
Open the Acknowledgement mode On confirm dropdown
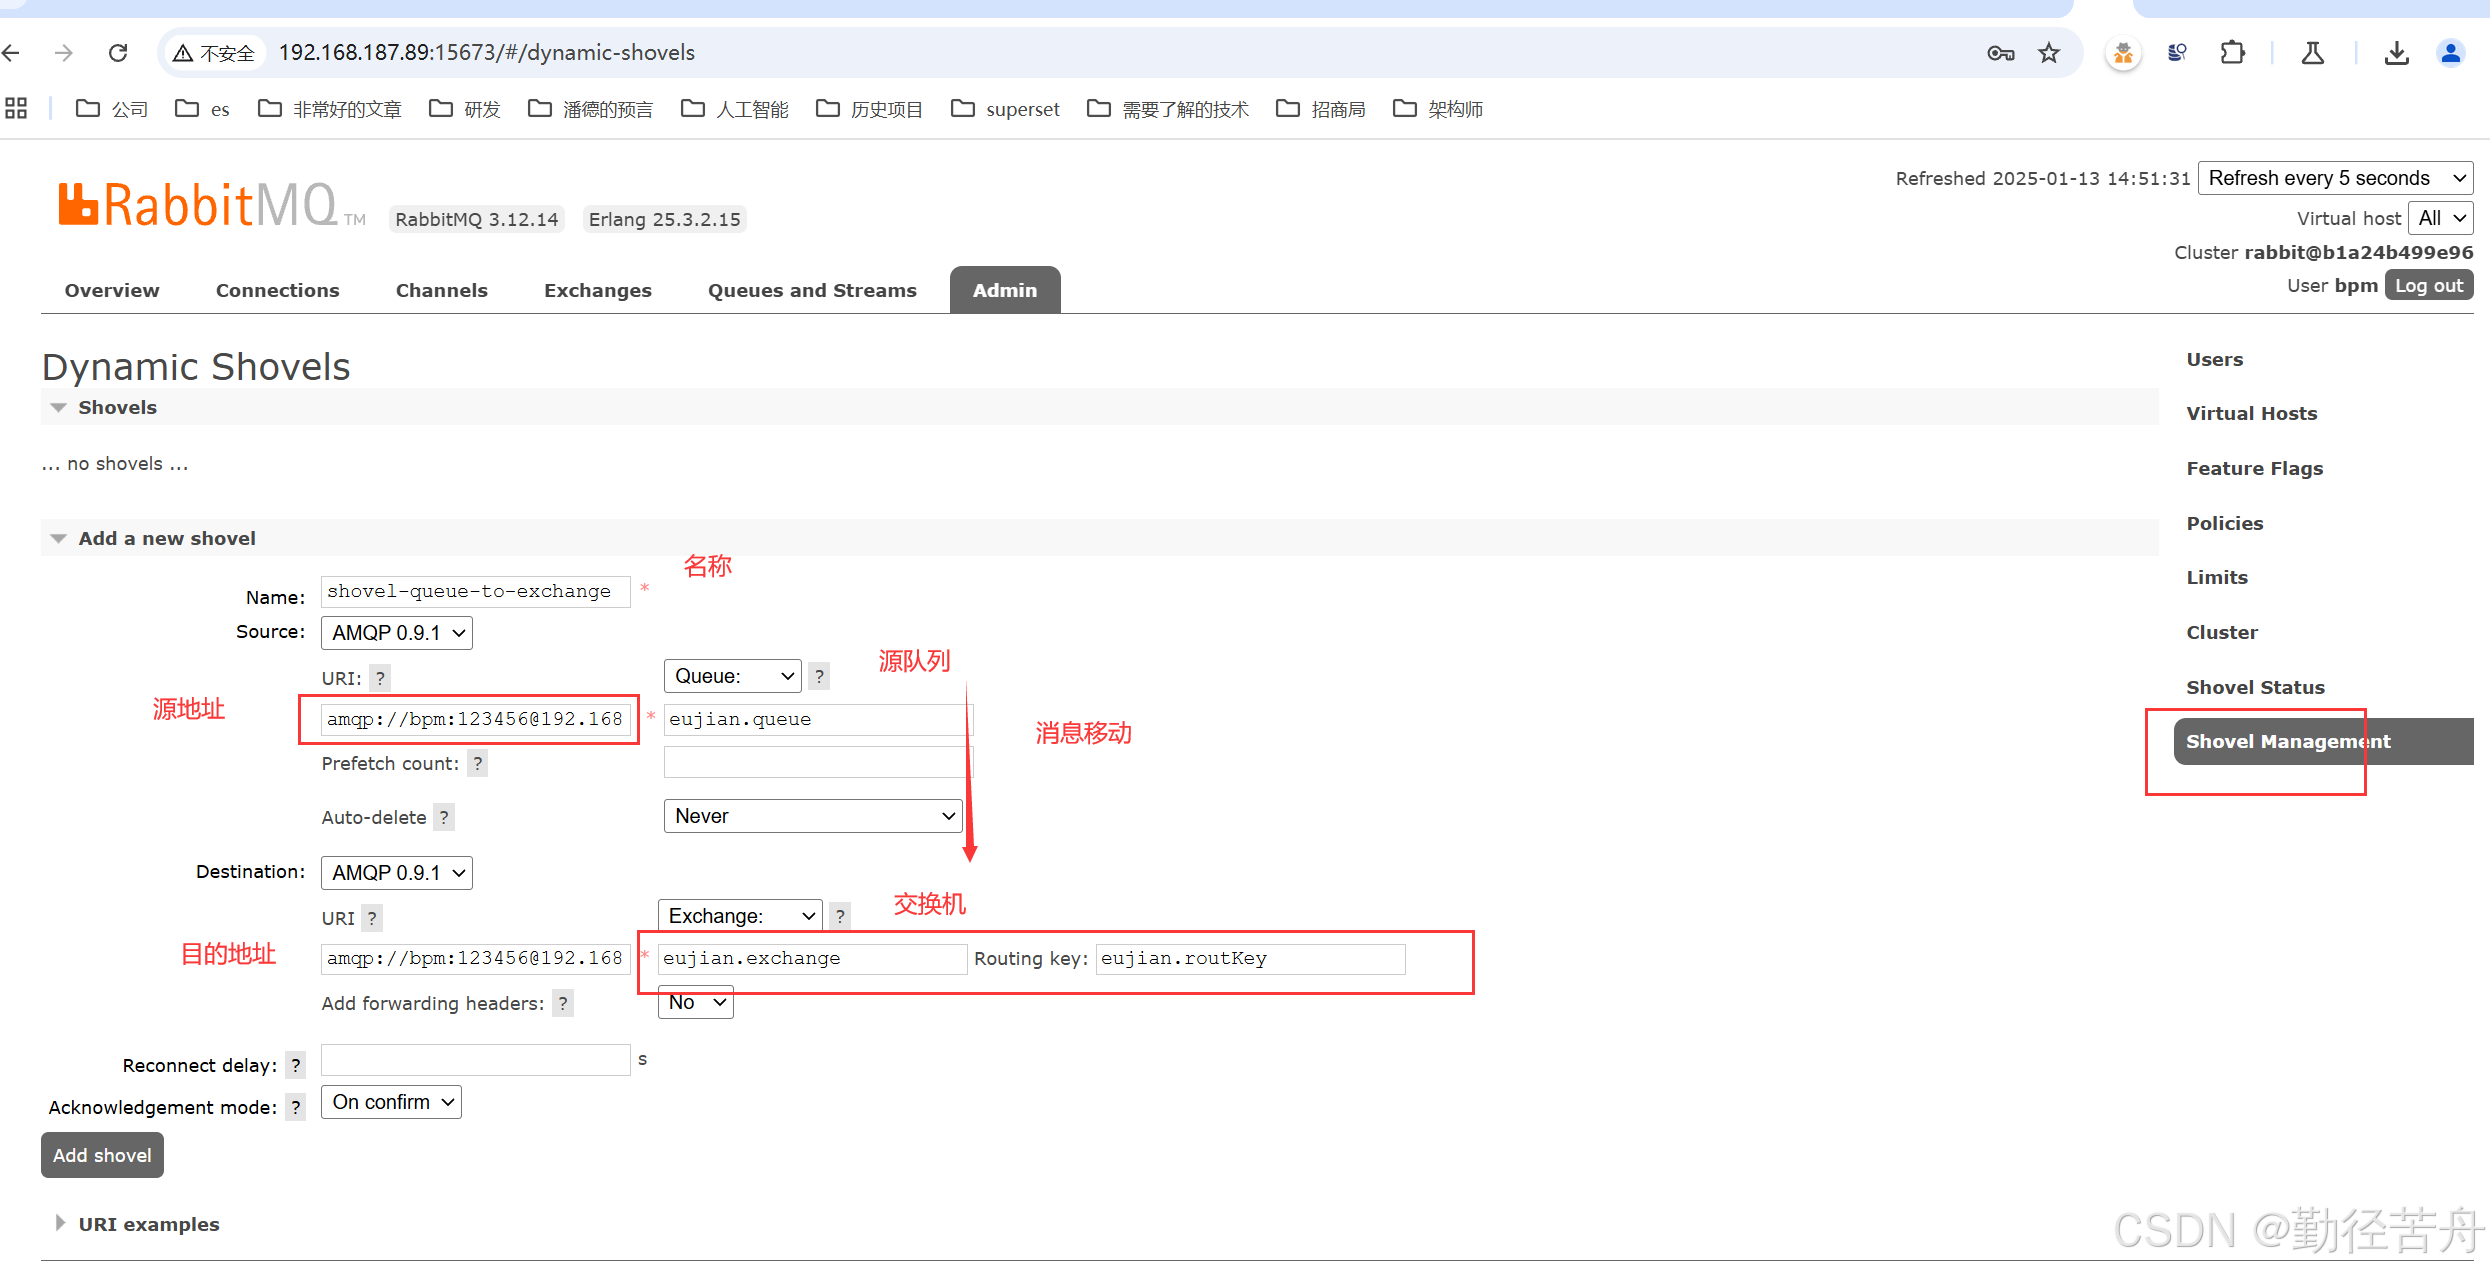tap(391, 1102)
